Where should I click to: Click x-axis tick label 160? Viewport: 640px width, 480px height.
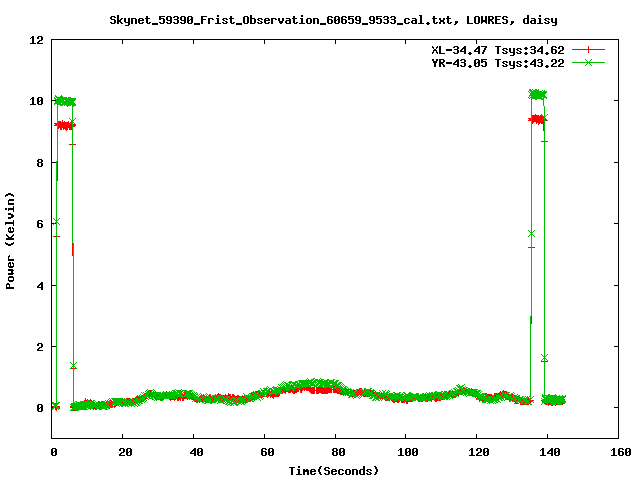coord(620,452)
